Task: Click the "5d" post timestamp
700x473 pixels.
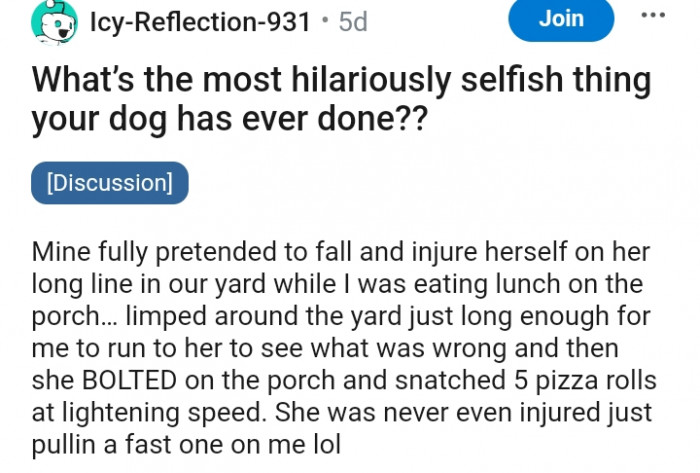Action: tap(353, 21)
